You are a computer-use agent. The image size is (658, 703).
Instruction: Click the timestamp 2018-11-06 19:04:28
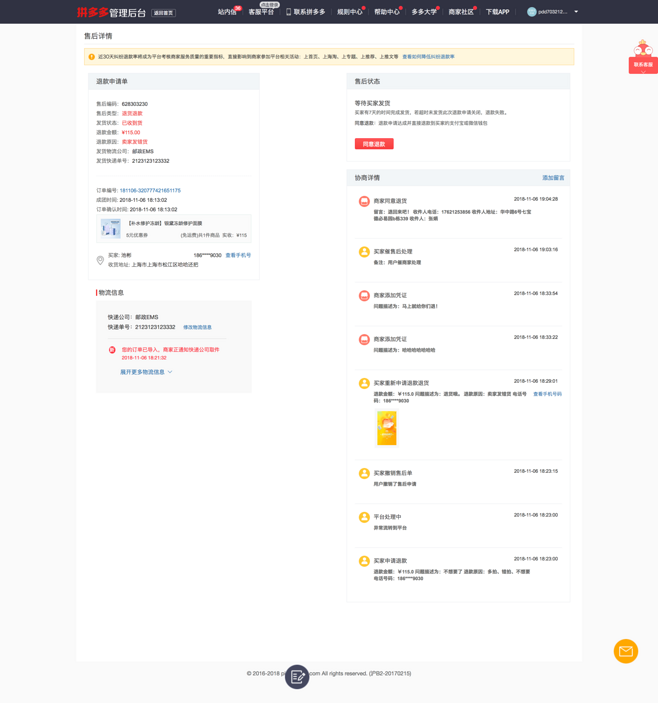(536, 199)
